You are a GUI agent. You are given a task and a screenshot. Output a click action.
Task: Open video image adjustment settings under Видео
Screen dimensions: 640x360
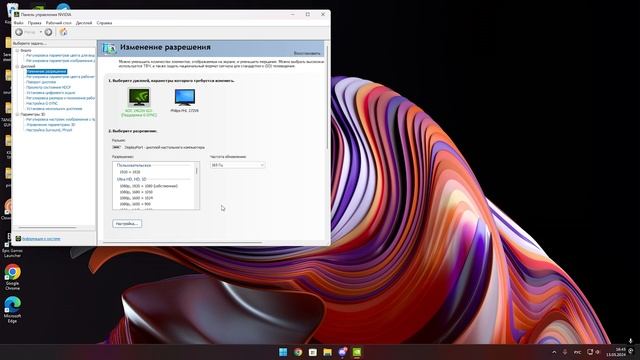(60, 60)
